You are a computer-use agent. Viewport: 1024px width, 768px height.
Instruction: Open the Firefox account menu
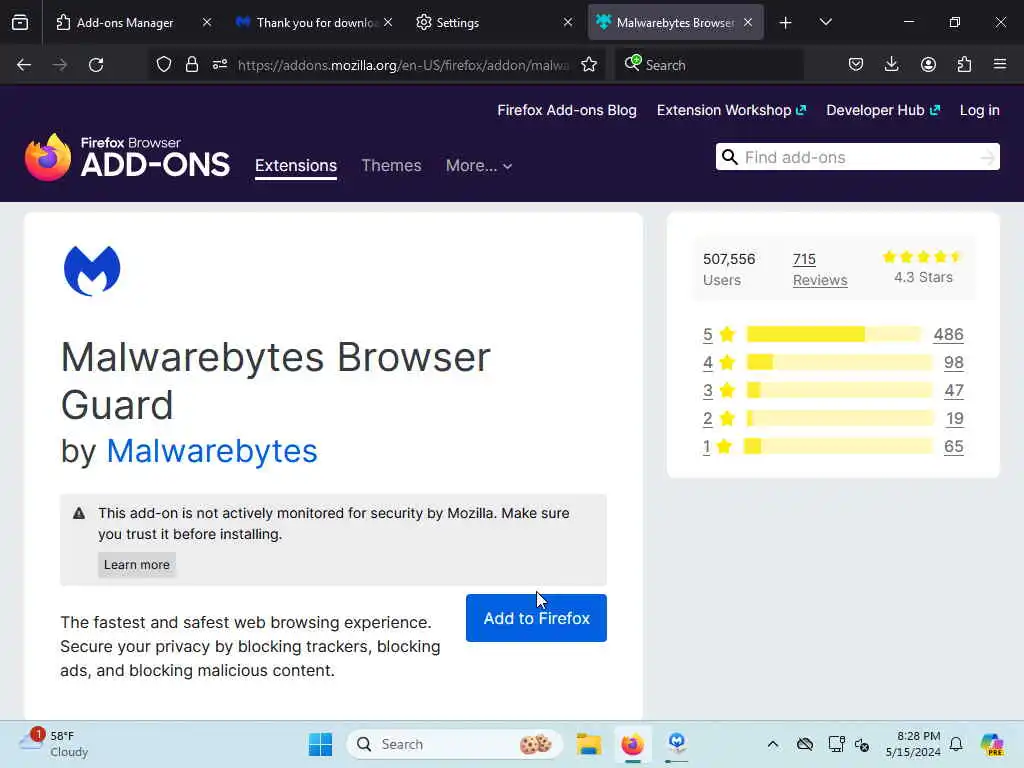tap(928, 65)
